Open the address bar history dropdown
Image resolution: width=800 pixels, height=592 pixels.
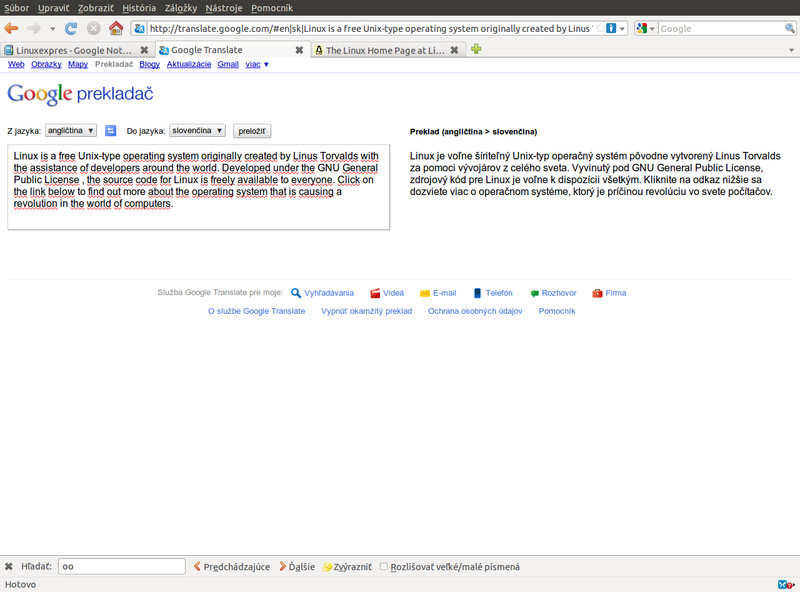pos(622,29)
